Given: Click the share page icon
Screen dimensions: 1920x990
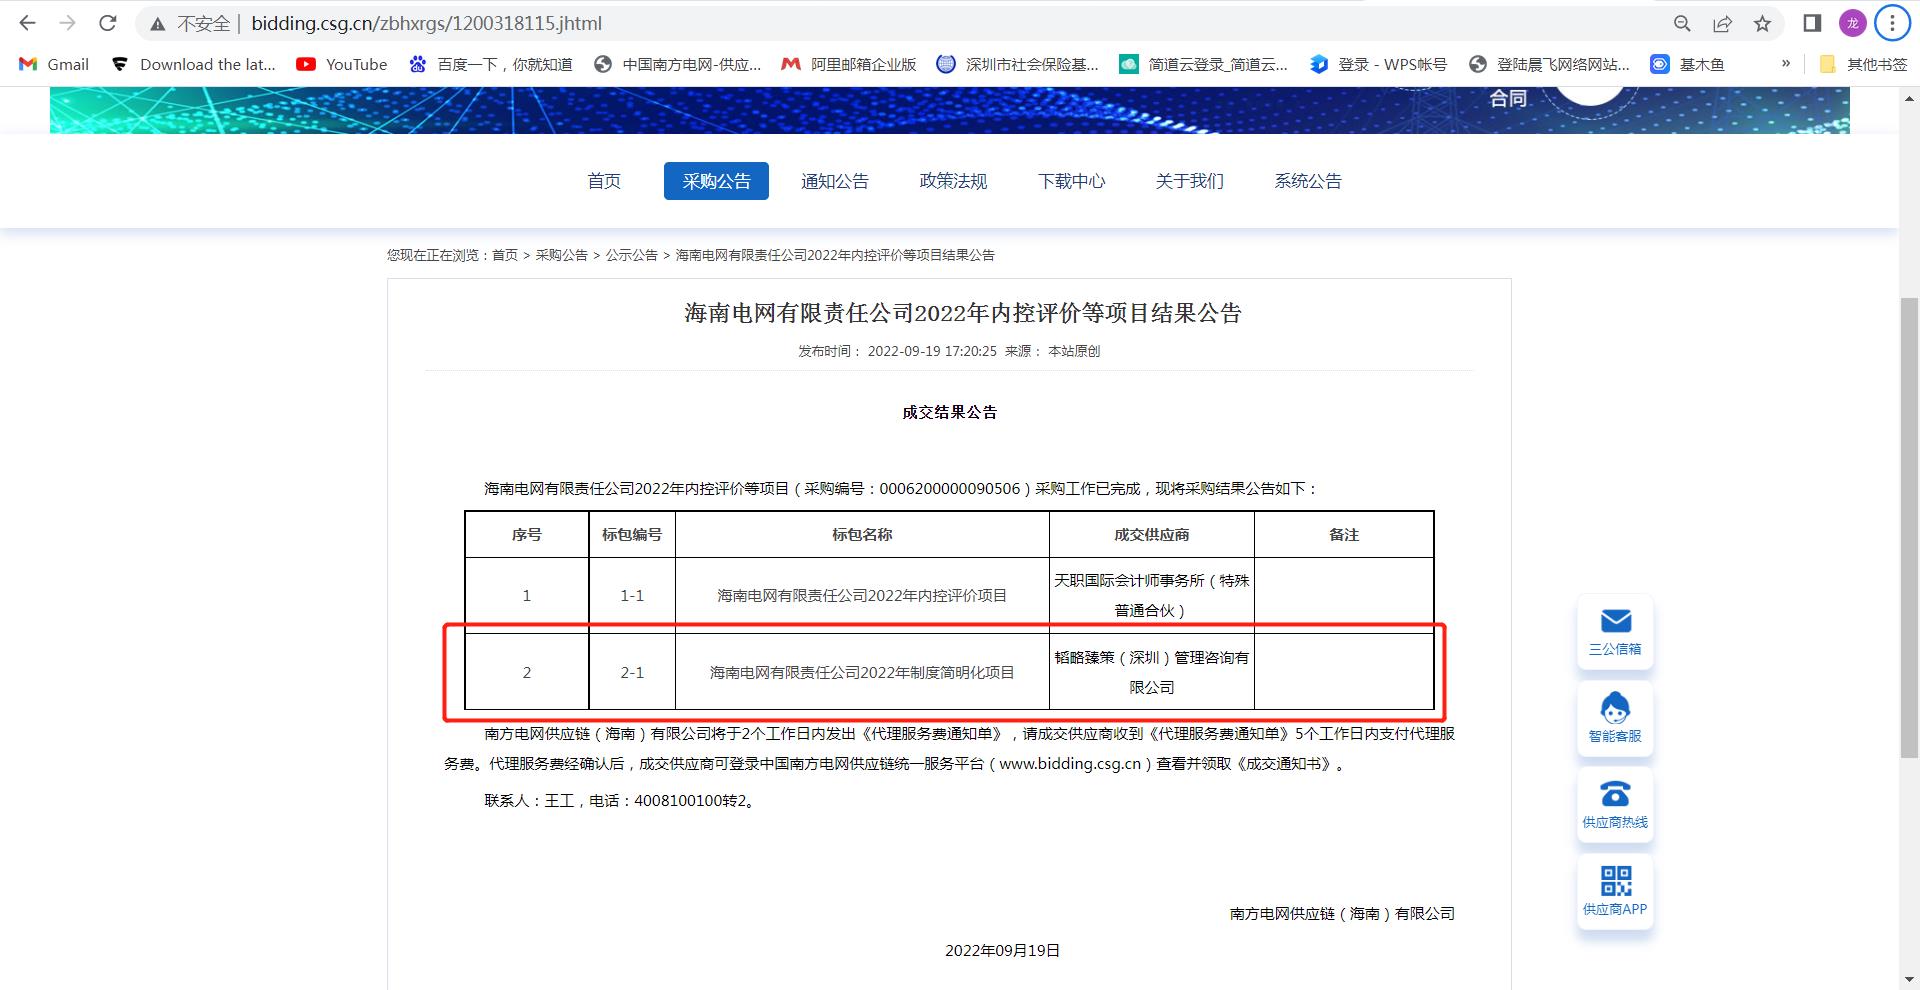Looking at the screenshot, I should (x=1722, y=23).
